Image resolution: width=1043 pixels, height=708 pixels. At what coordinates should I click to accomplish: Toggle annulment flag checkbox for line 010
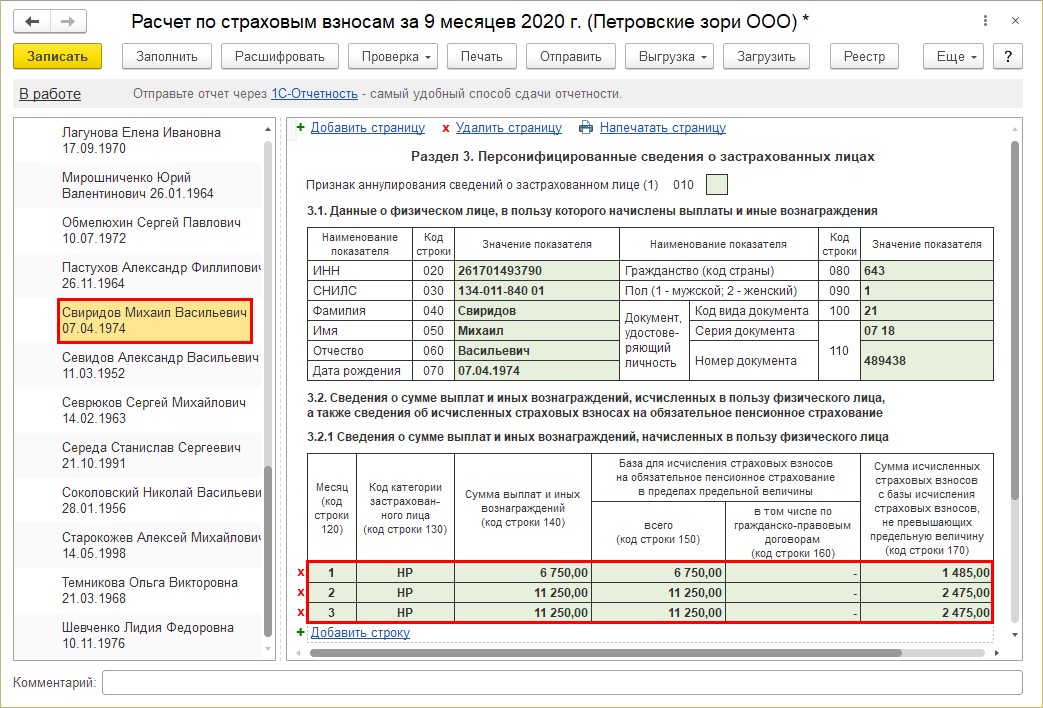click(x=716, y=184)
